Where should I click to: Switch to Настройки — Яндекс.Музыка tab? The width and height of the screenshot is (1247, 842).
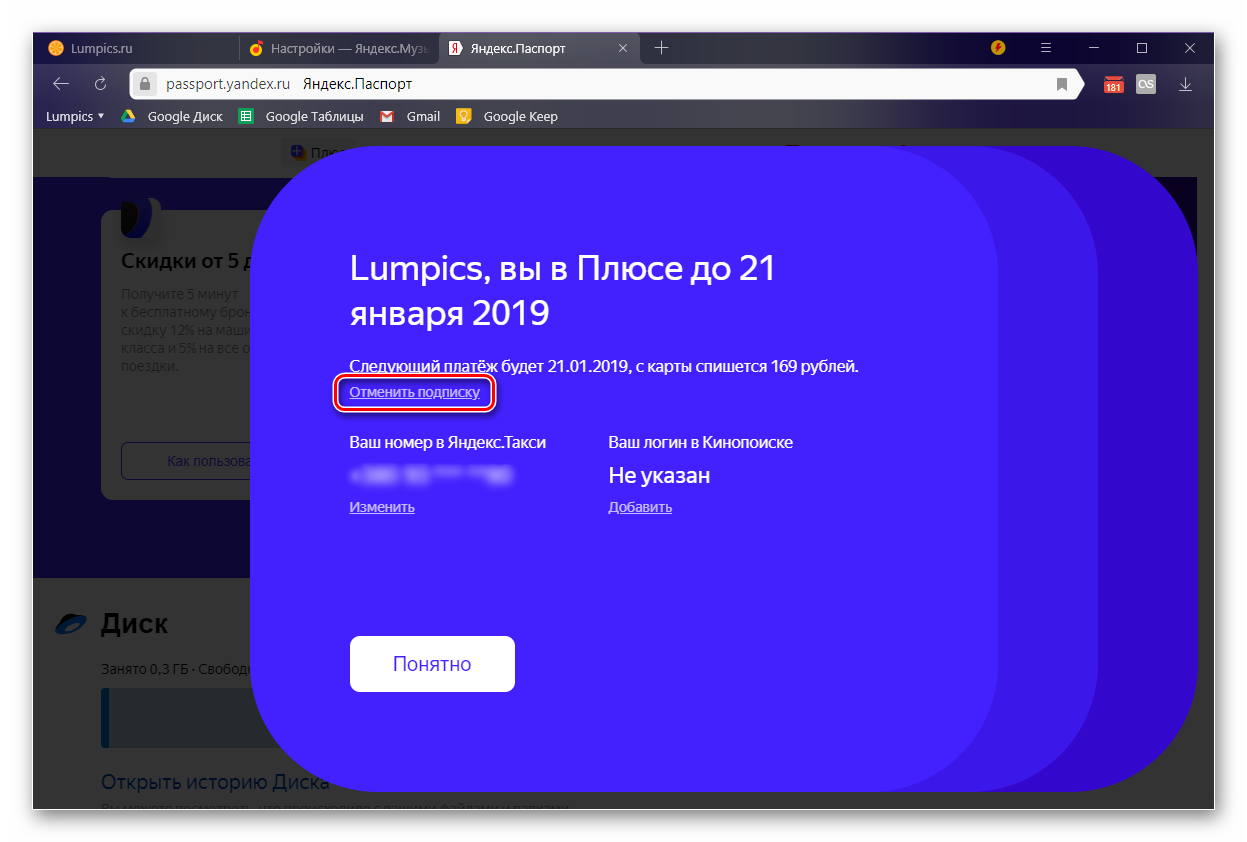click(339, 48)
